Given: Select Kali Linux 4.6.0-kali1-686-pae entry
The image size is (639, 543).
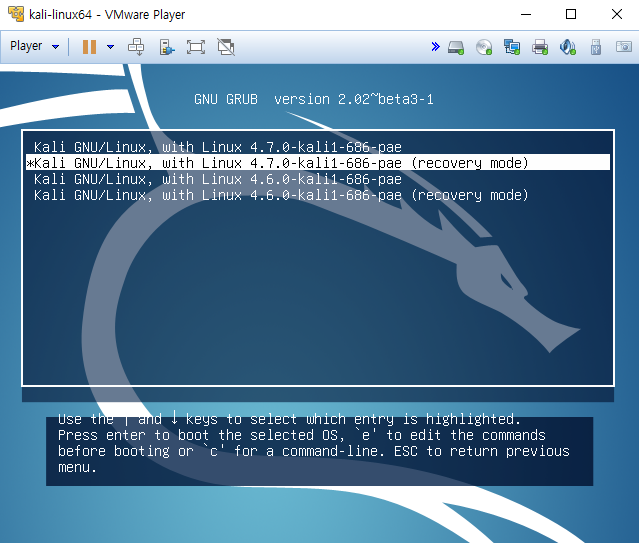Looking at the screenshot, I should (x=318, y=179).
